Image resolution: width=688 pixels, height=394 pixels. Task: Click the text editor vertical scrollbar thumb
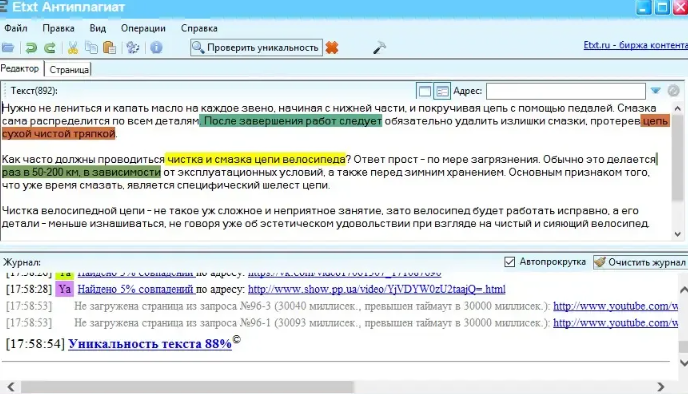pos(677,158)
